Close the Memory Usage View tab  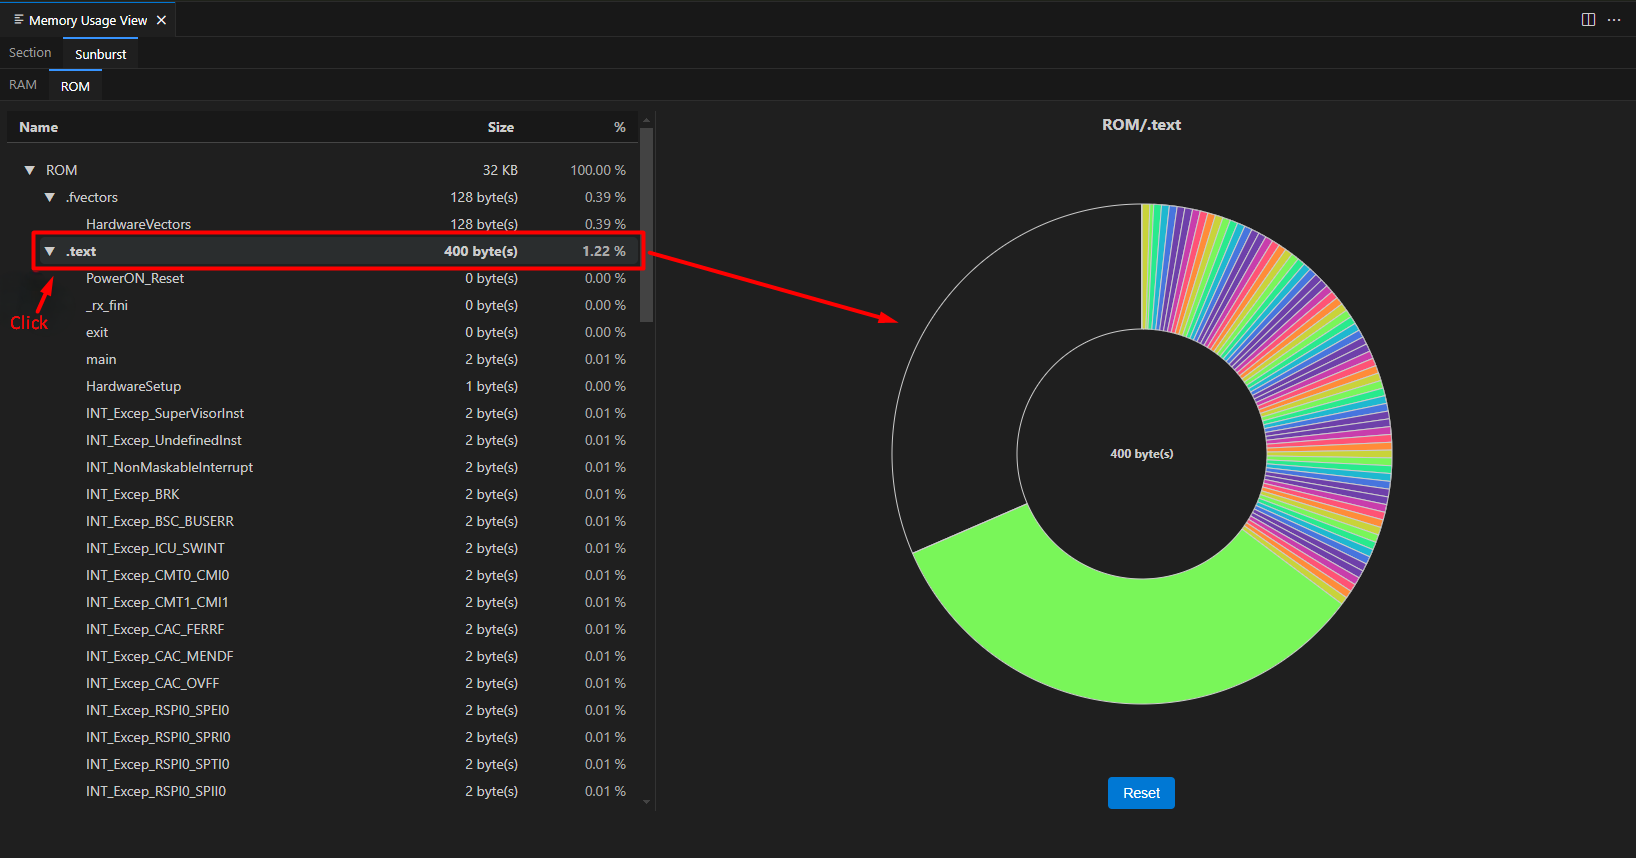[161, 20]
